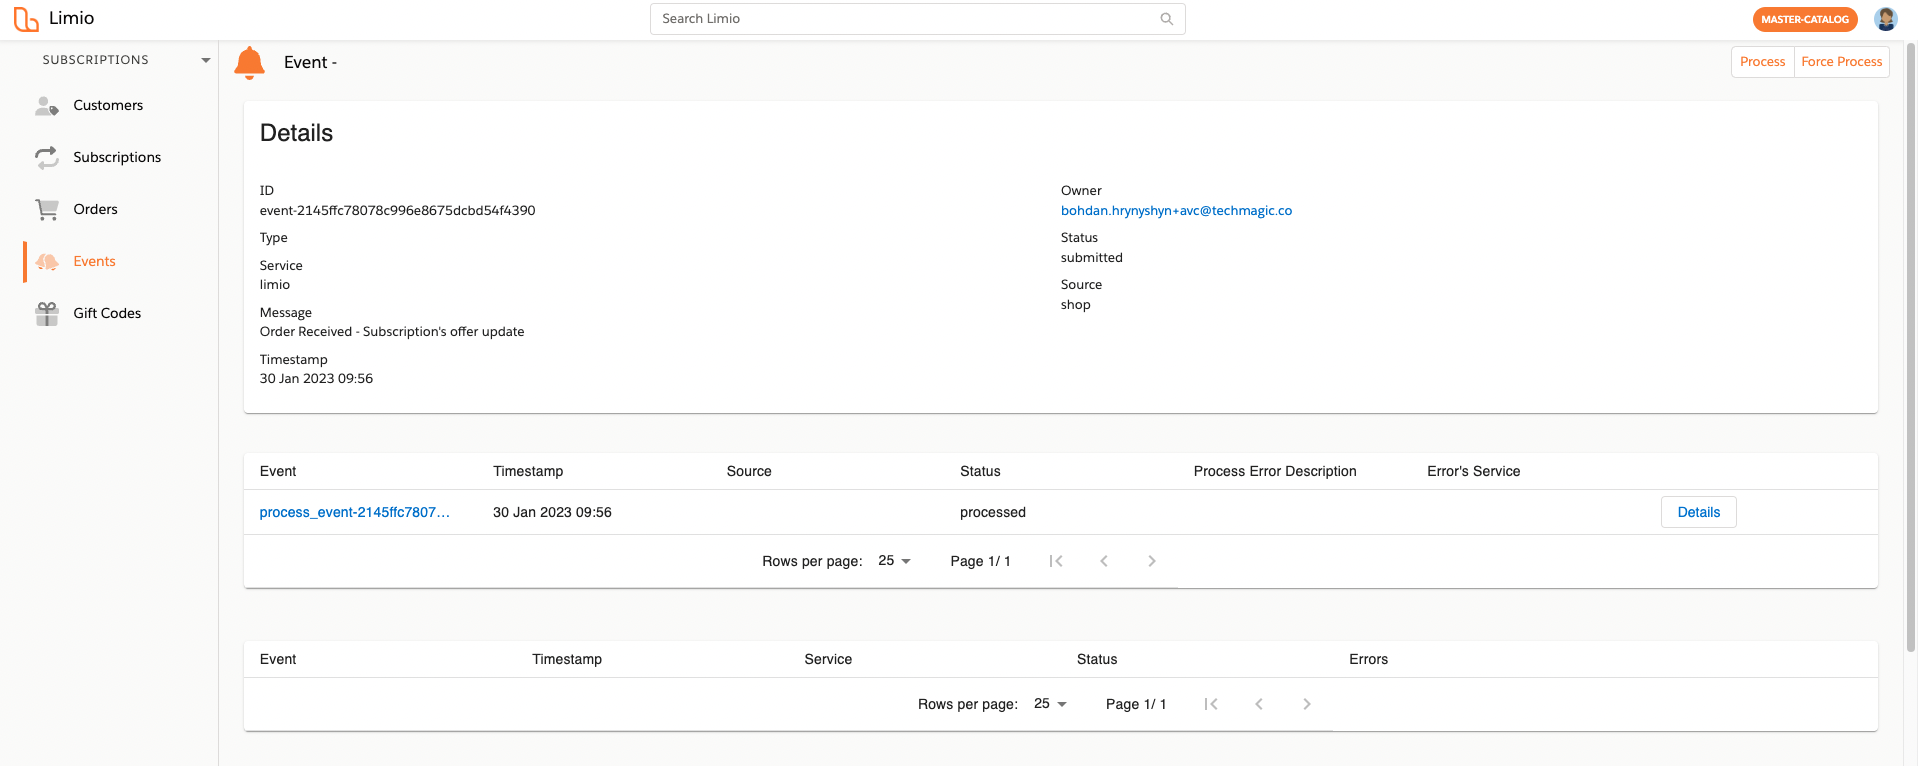Open Customers via its people icon
This screenshot has width=1918, height=766.
point(47,106)
